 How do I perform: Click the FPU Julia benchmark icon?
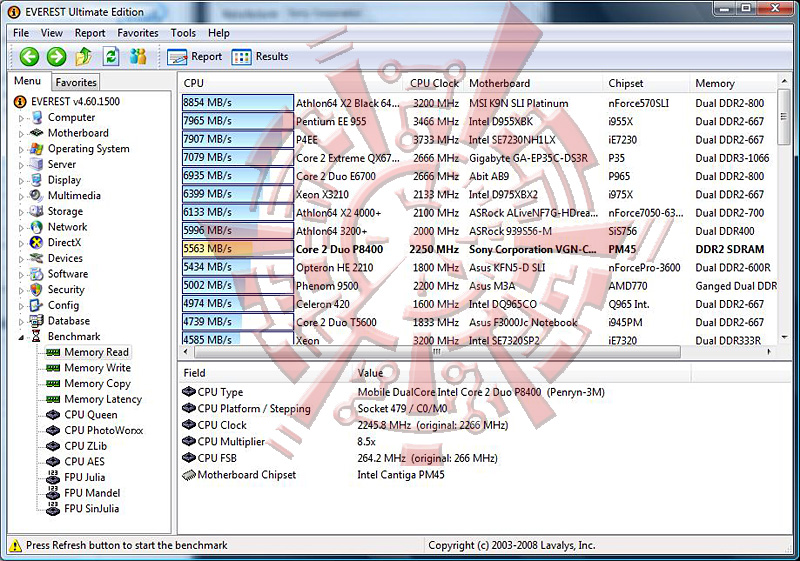[53, 477]
